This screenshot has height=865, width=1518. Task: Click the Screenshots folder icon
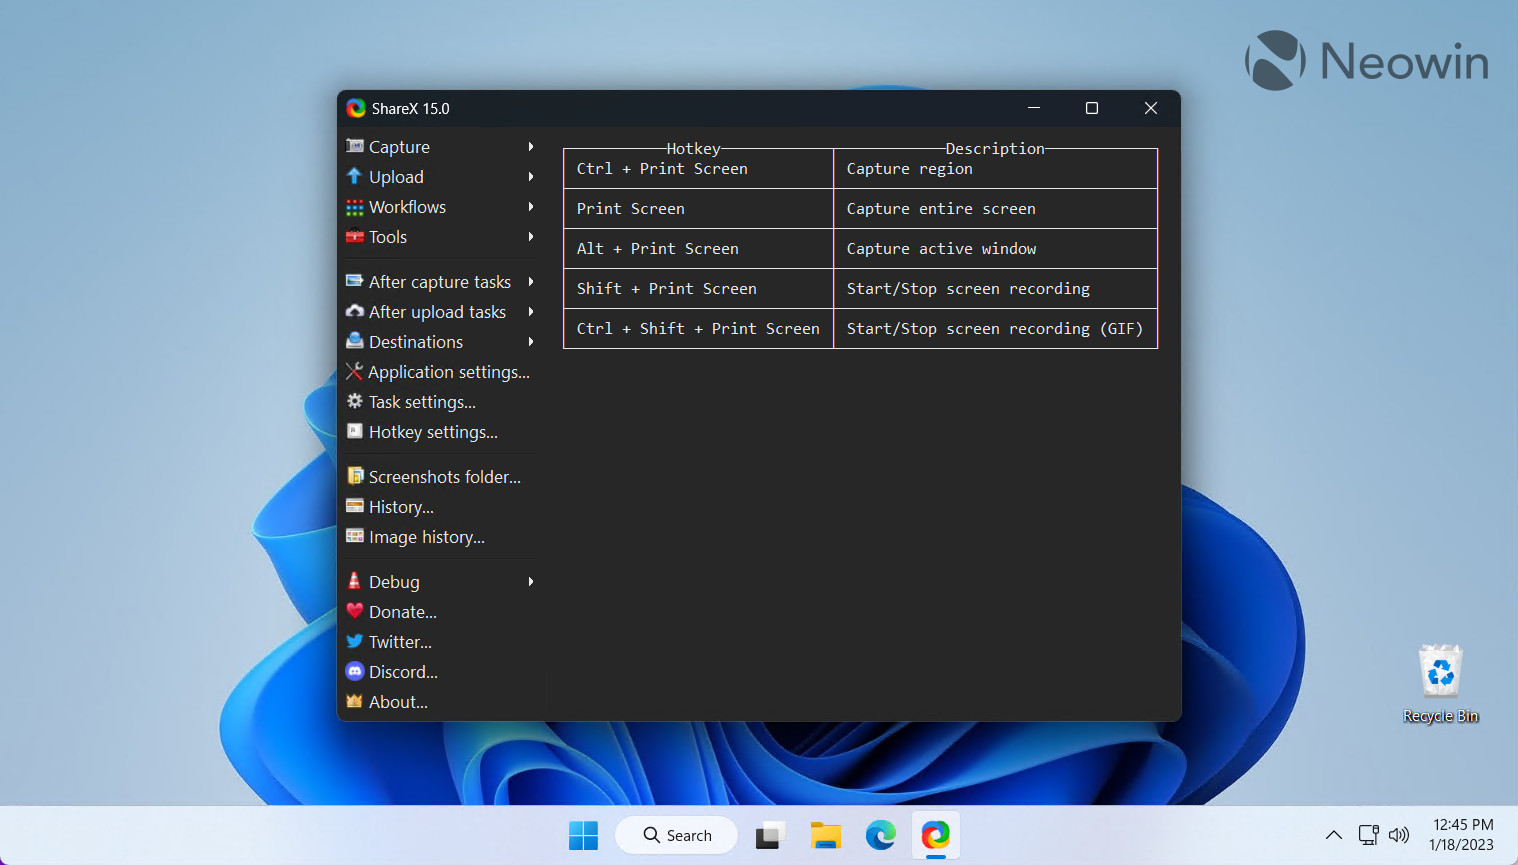[354, 476]
